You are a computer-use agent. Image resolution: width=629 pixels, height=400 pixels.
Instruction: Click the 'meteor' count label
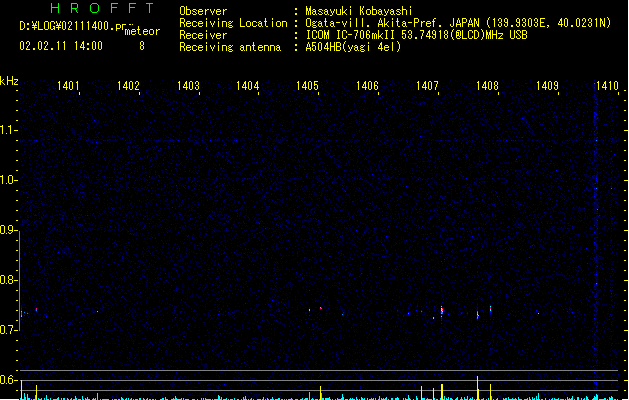pos(142,31)
